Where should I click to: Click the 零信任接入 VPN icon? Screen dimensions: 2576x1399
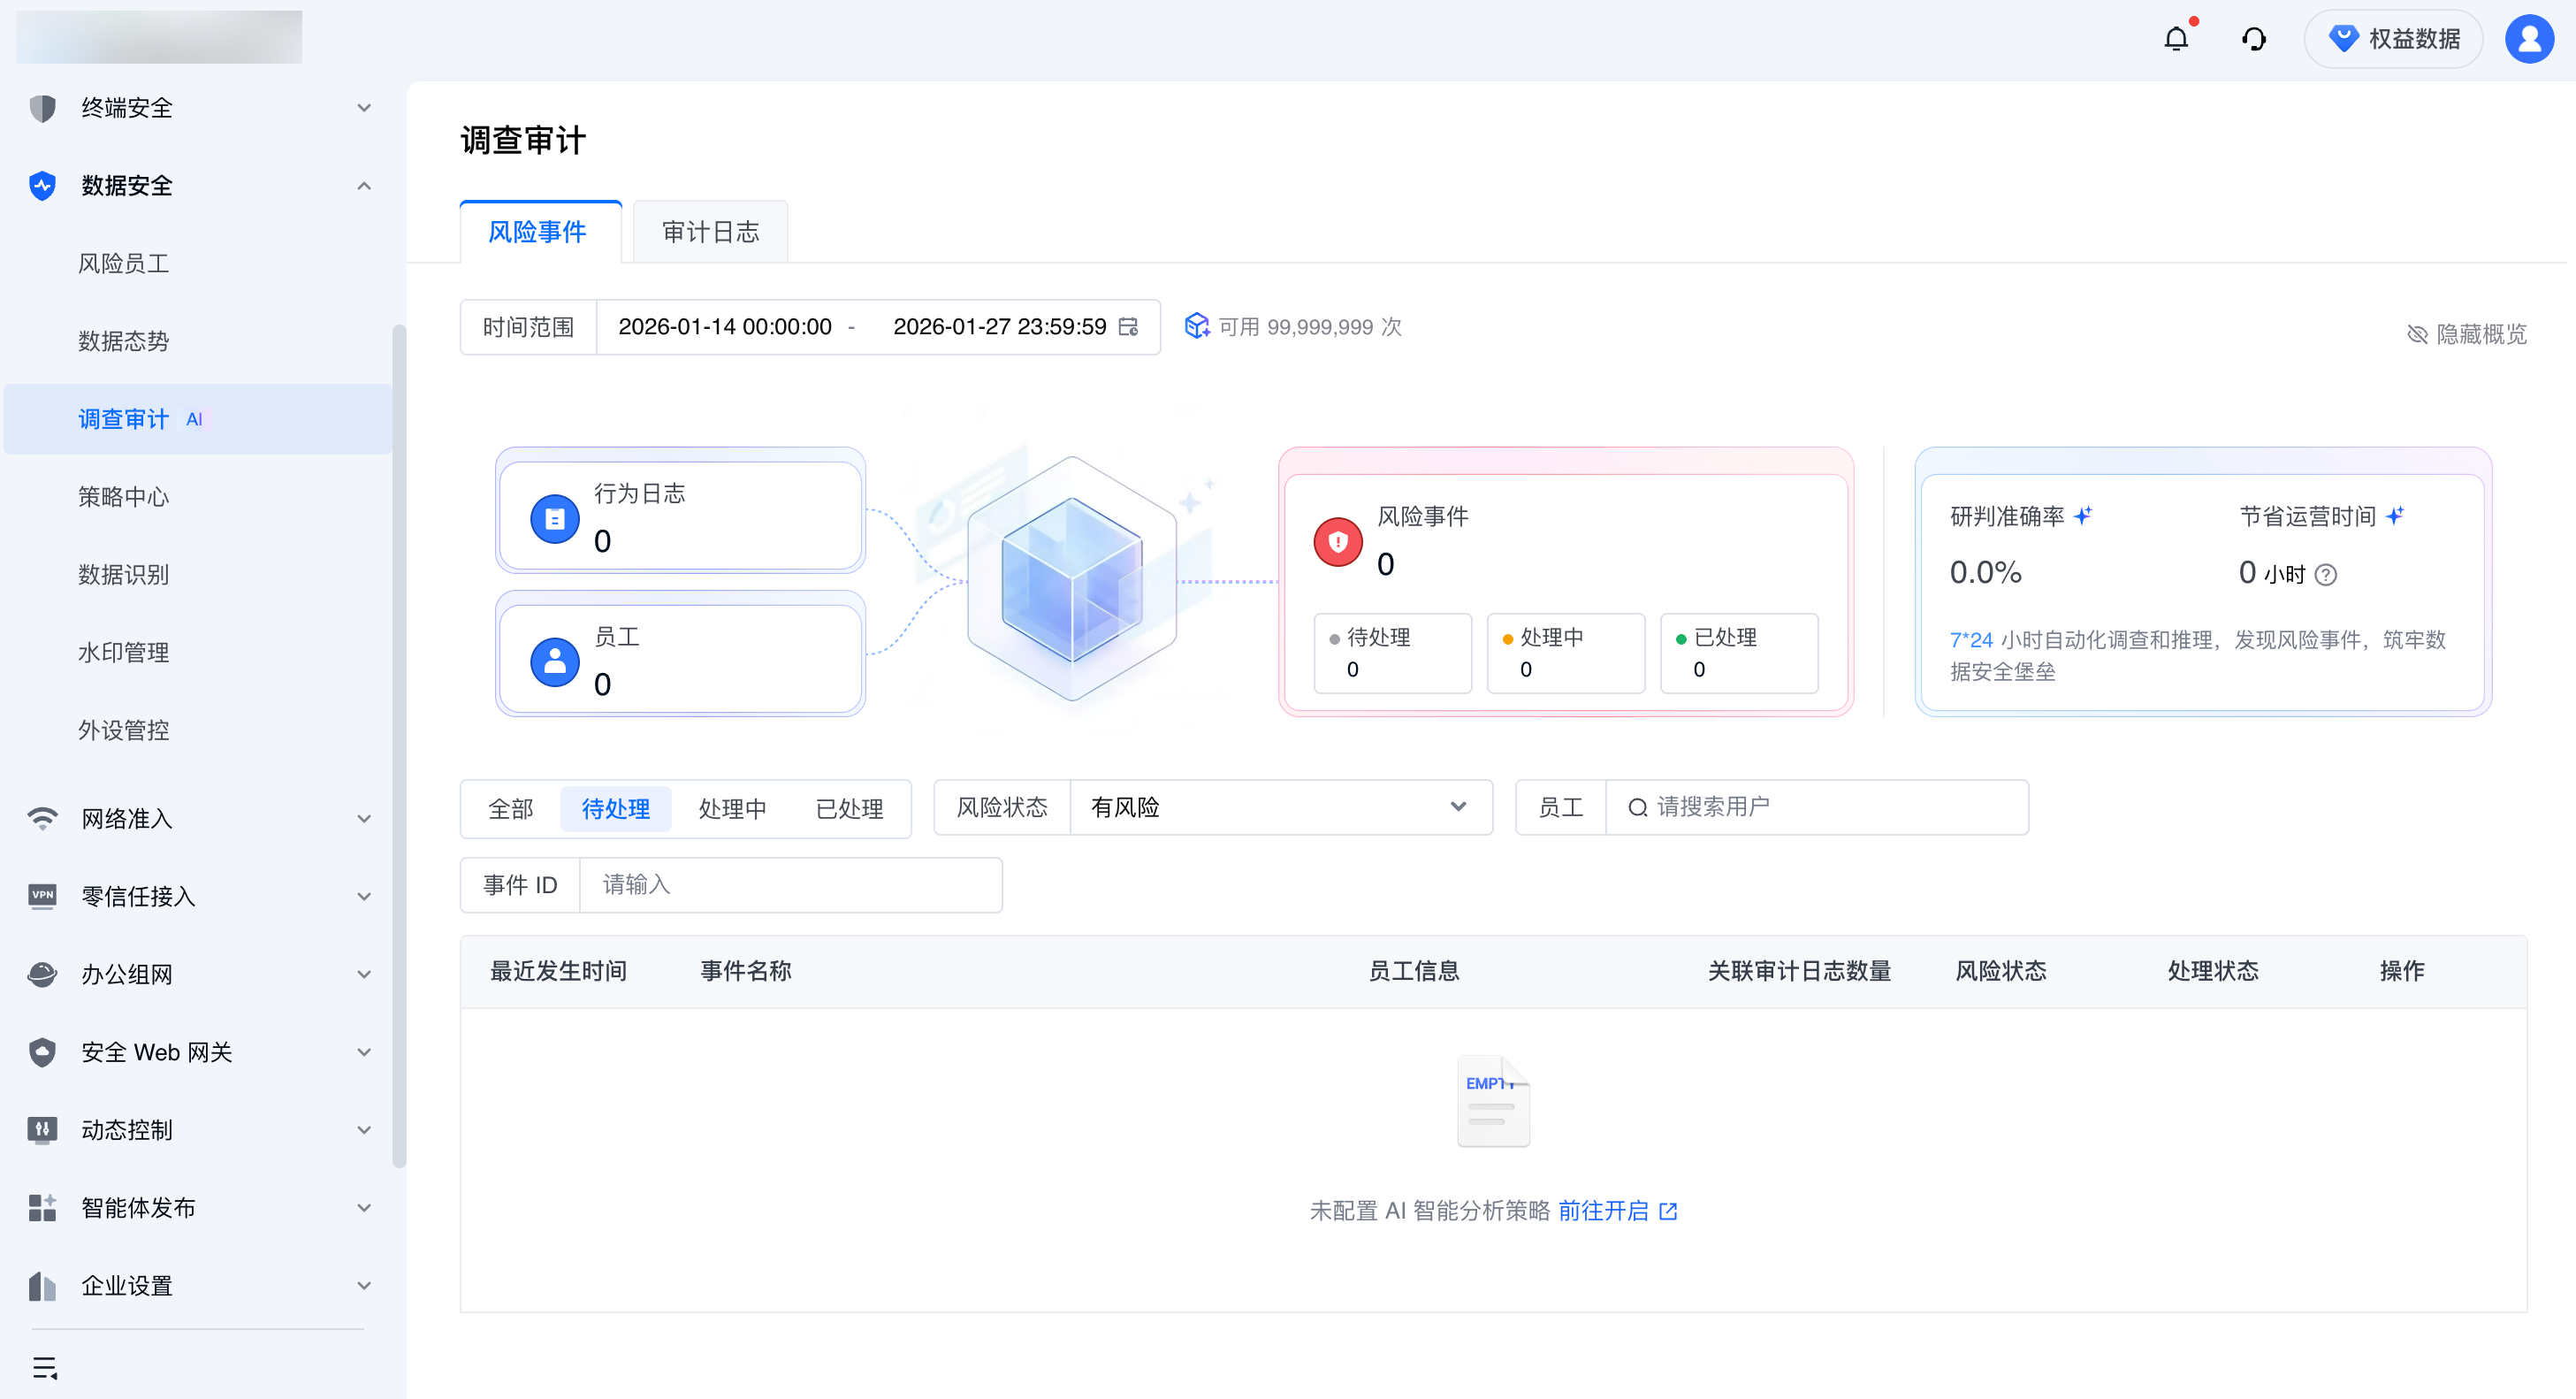click(42, 896)
